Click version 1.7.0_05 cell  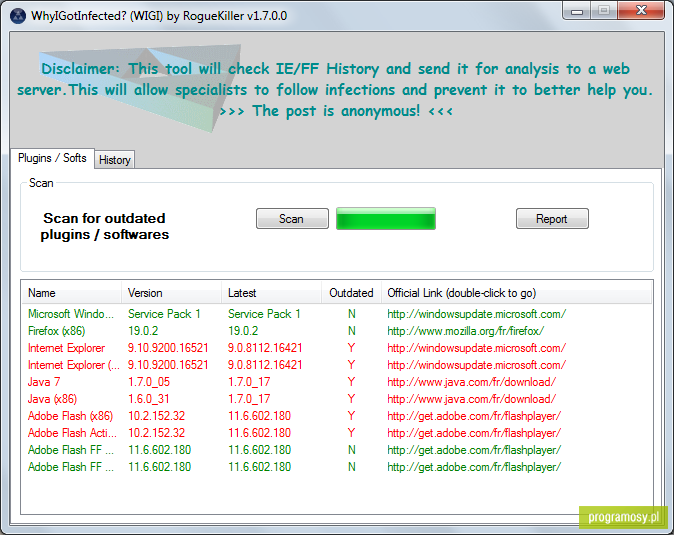point(149,382)
